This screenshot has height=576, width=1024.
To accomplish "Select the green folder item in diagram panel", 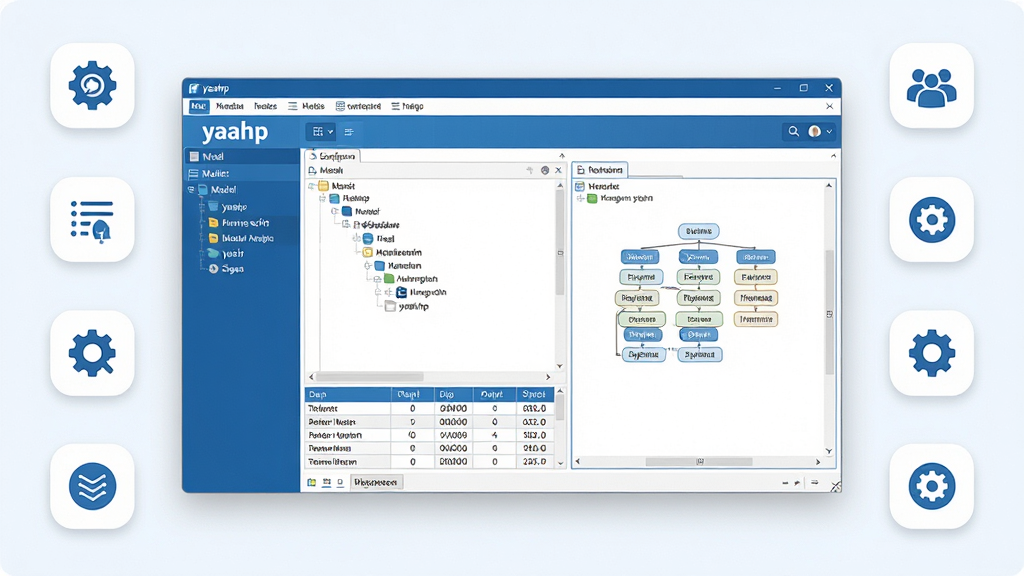I will pos(620,199).
